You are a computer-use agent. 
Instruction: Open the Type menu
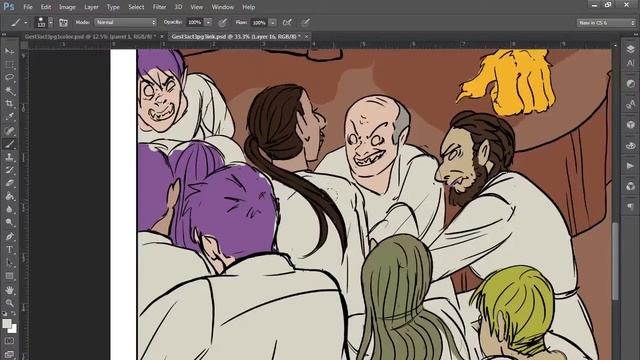coord(113,7)
